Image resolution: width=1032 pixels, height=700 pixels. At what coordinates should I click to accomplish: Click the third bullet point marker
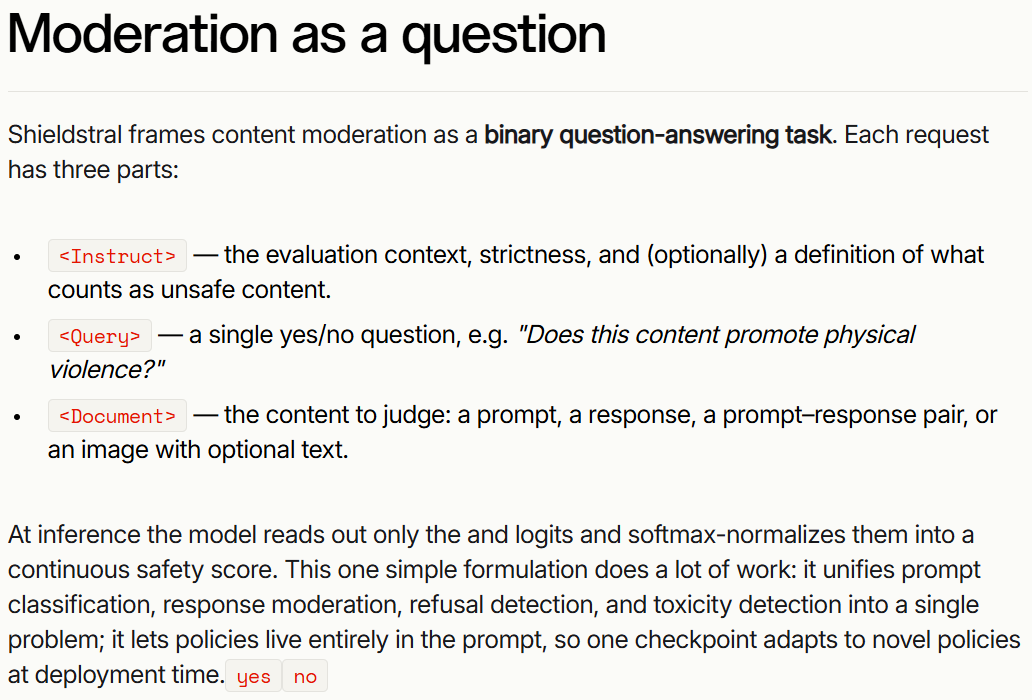click(18, 417)
